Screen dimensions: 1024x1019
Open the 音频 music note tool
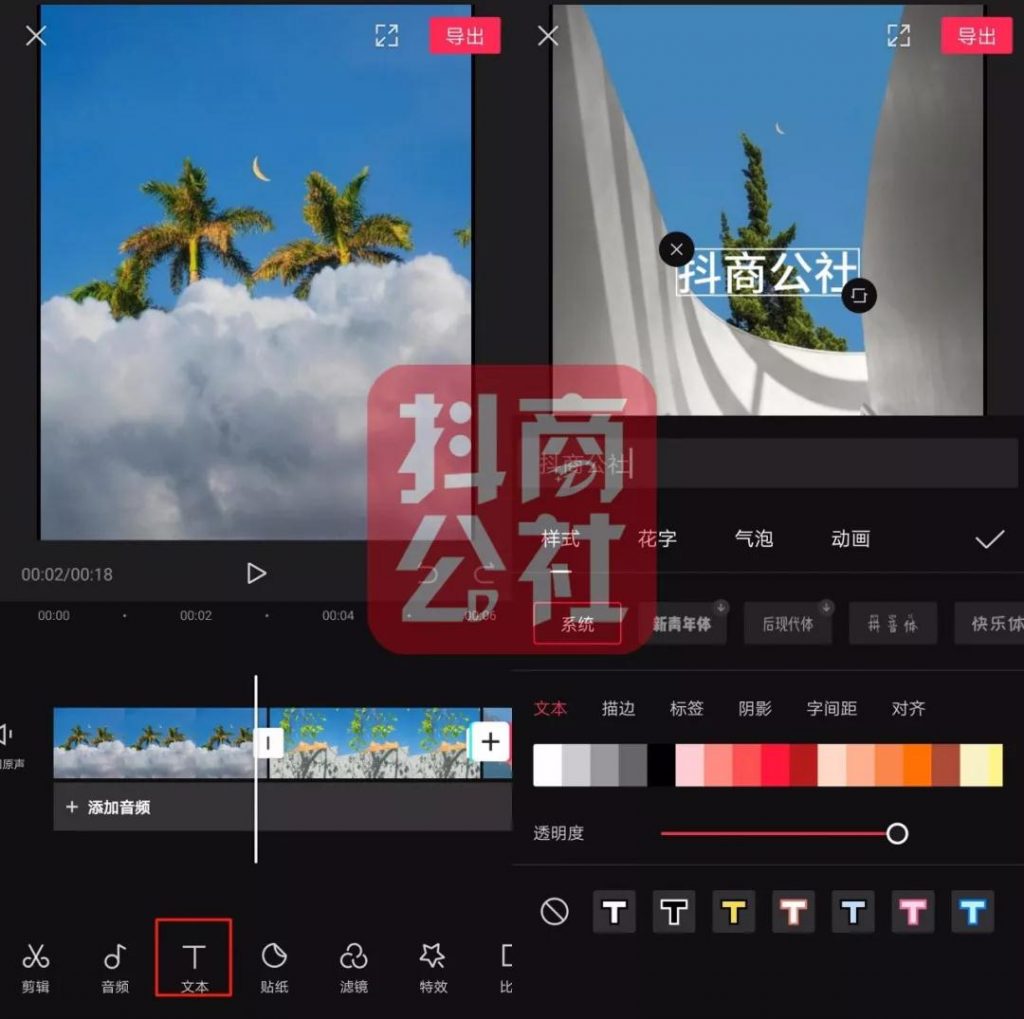coord(115,967)
